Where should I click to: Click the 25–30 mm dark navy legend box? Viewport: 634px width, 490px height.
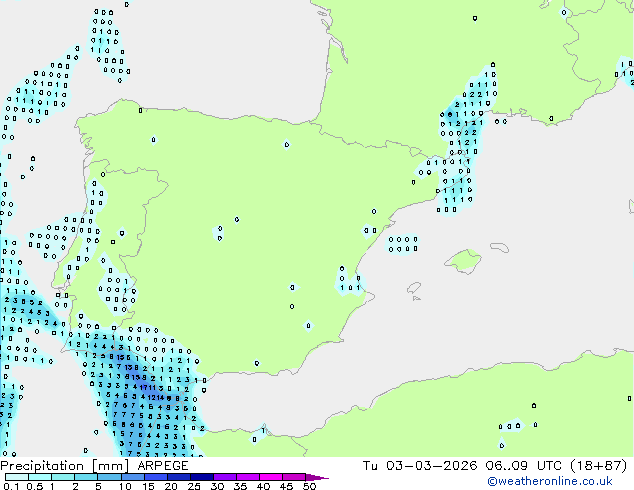(x=202, y=477)
